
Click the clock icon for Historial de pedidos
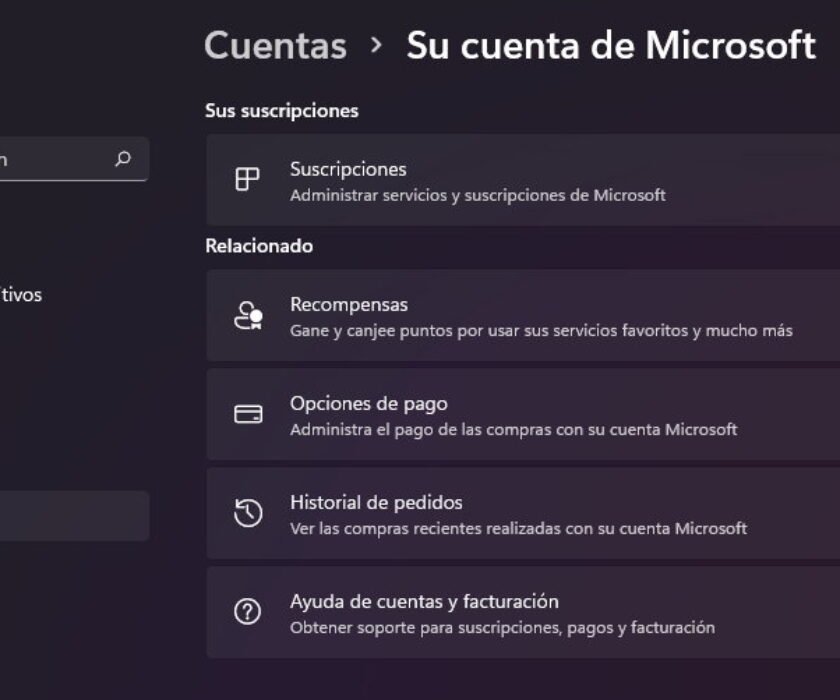[x=247, y=513]
